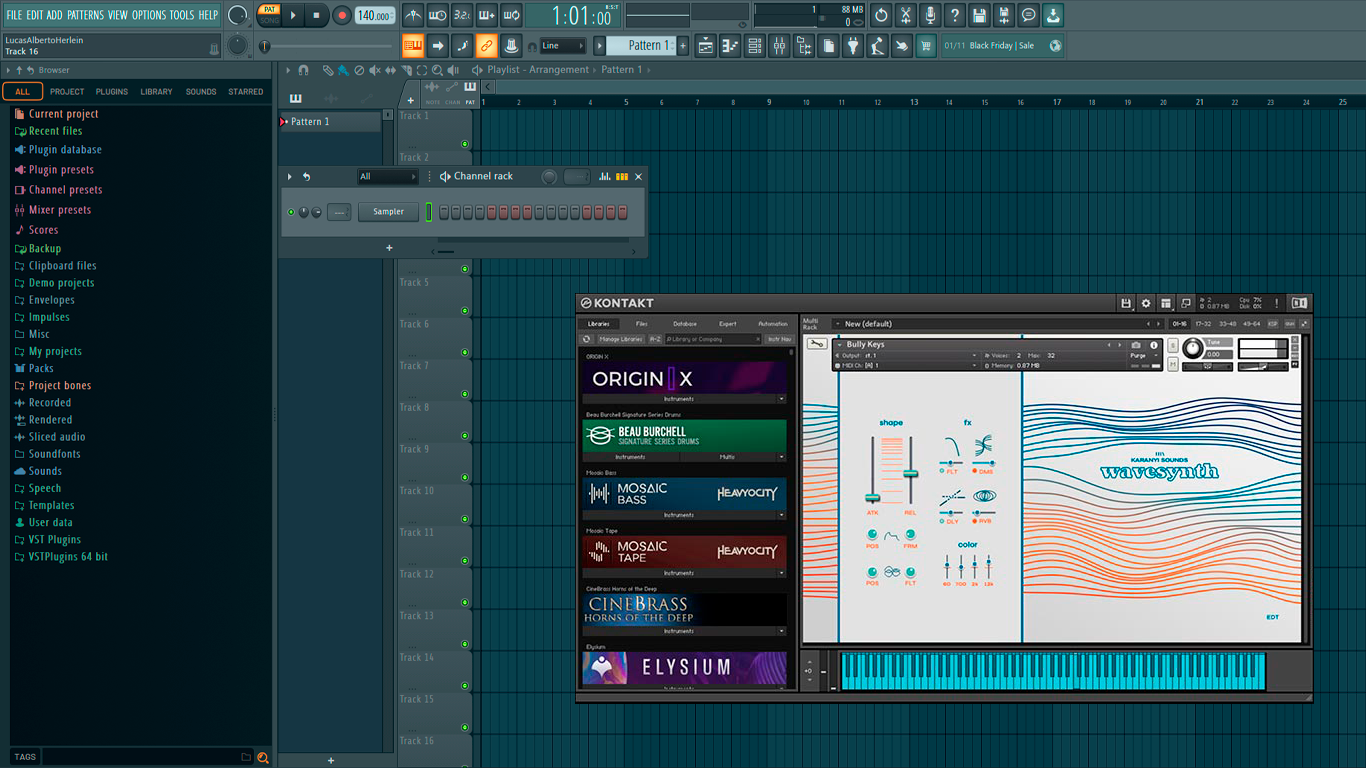This screenshot has height=768, width=1366.
Task: Expand the Channel rack menu arrow
Action: click(290, 177)
